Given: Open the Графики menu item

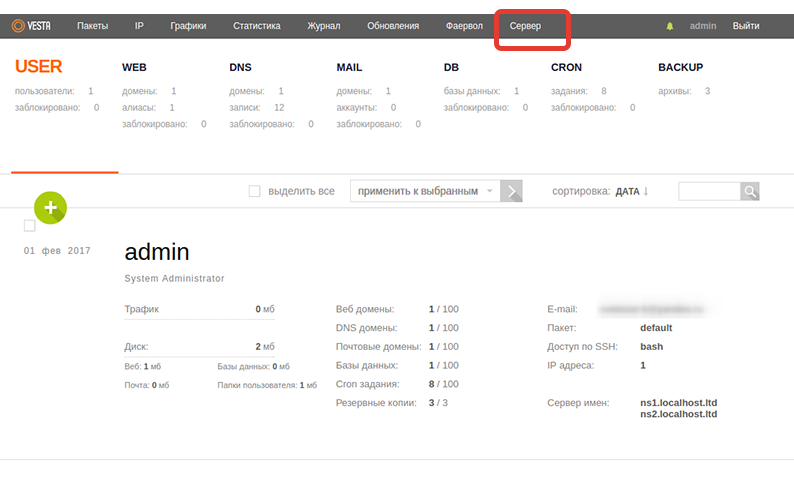Looking at the screenshot, I should tap(188, 26).
